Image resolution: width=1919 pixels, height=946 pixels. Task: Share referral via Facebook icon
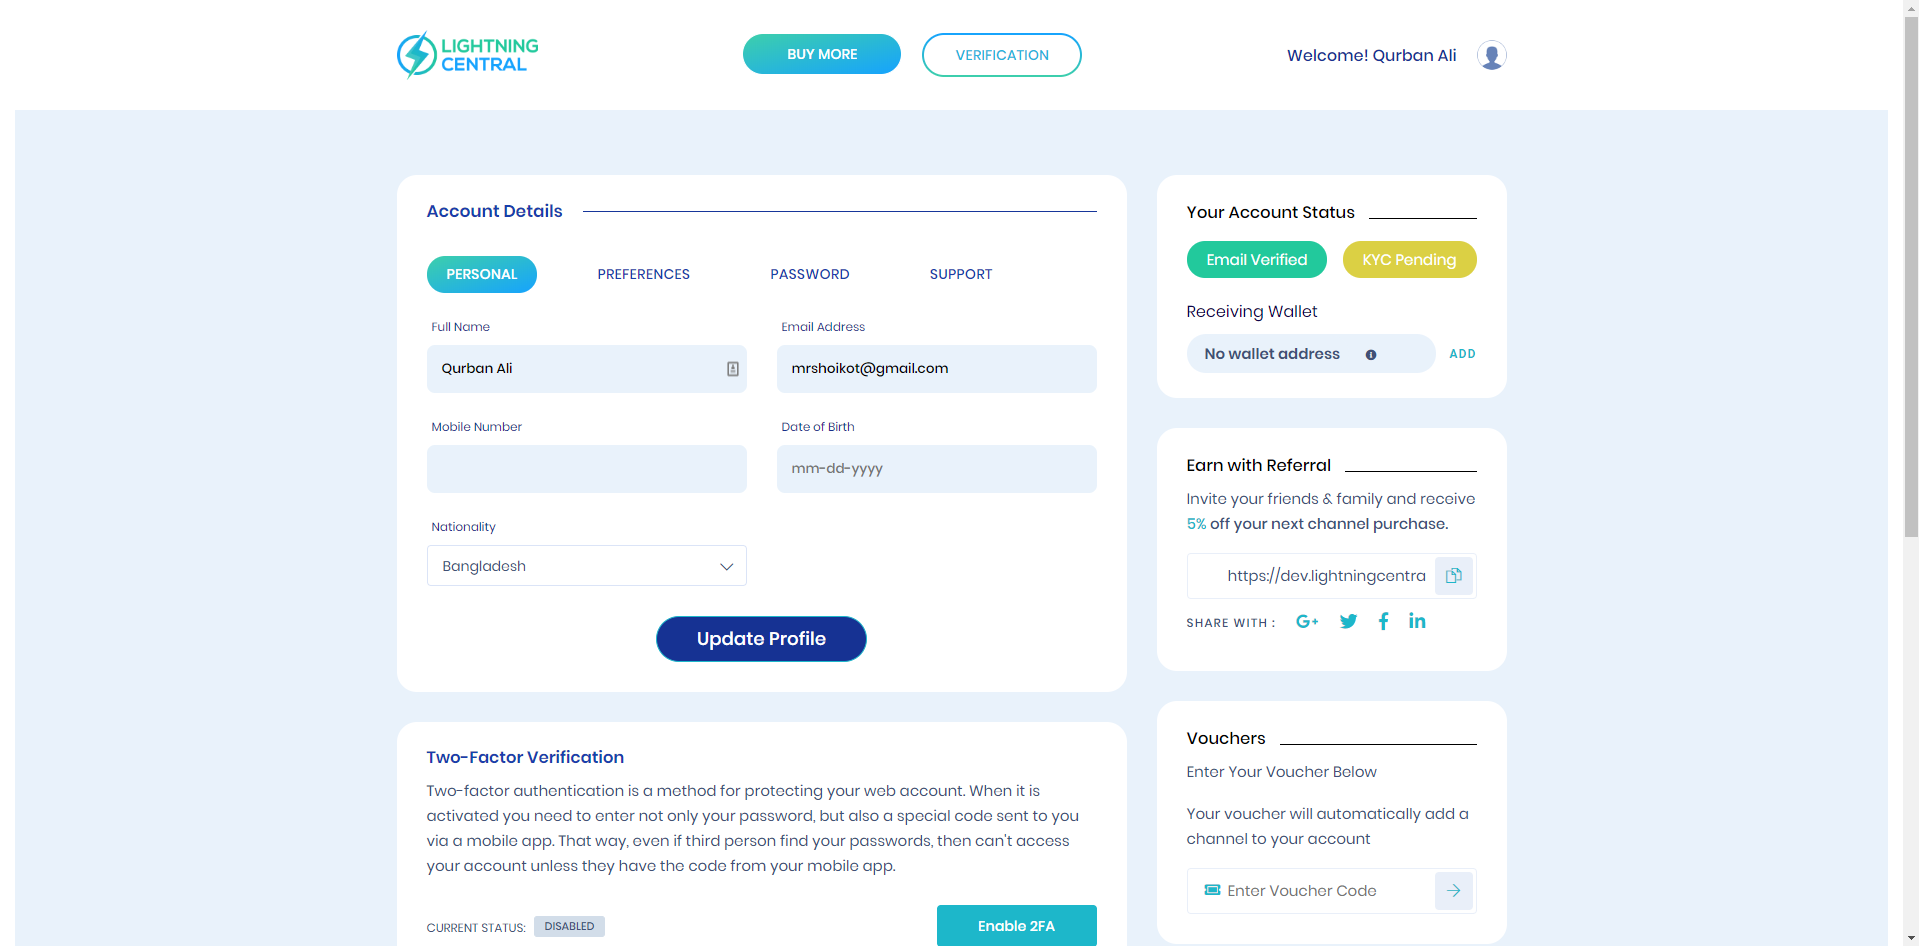[1383, 622]
